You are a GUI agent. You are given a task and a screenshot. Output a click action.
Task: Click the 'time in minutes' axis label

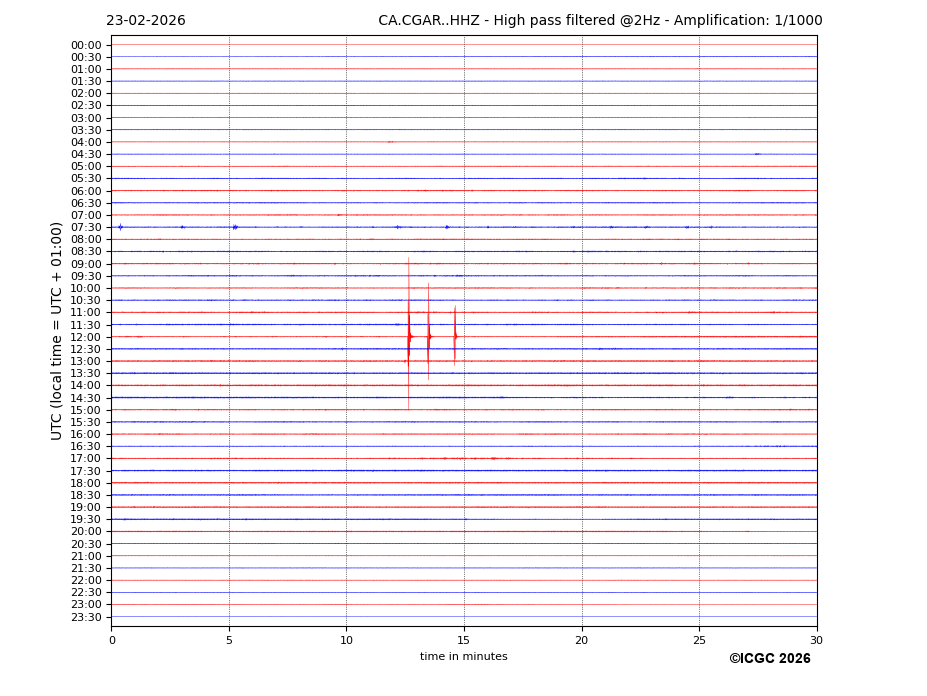[x=463, y=657]
